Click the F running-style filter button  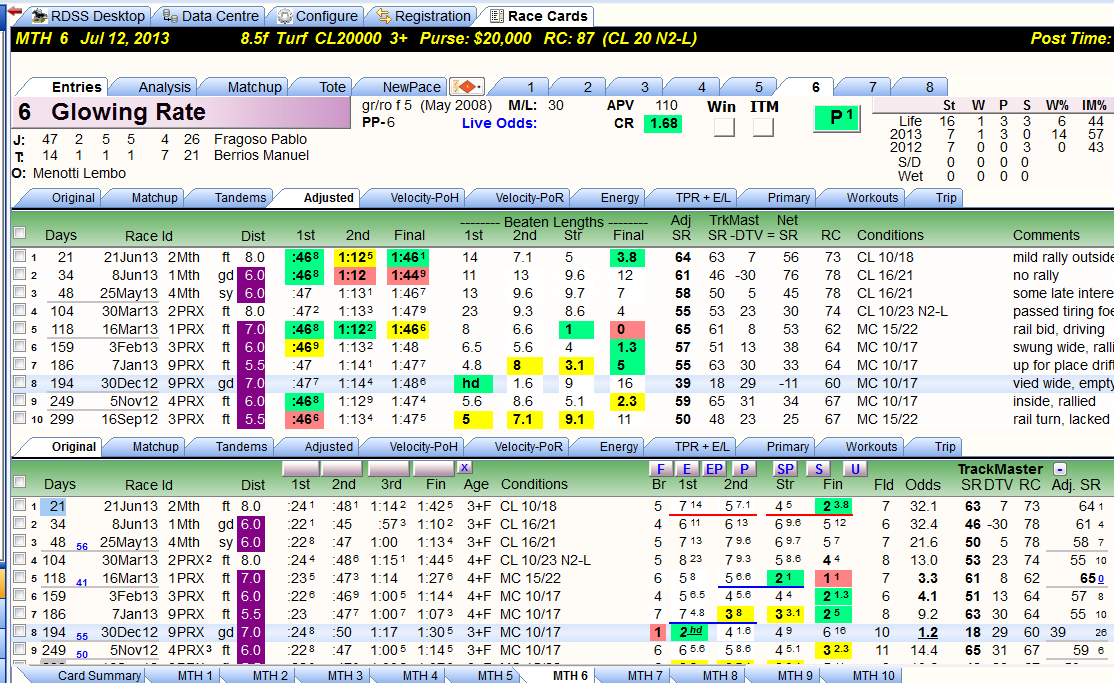[661, 468]
